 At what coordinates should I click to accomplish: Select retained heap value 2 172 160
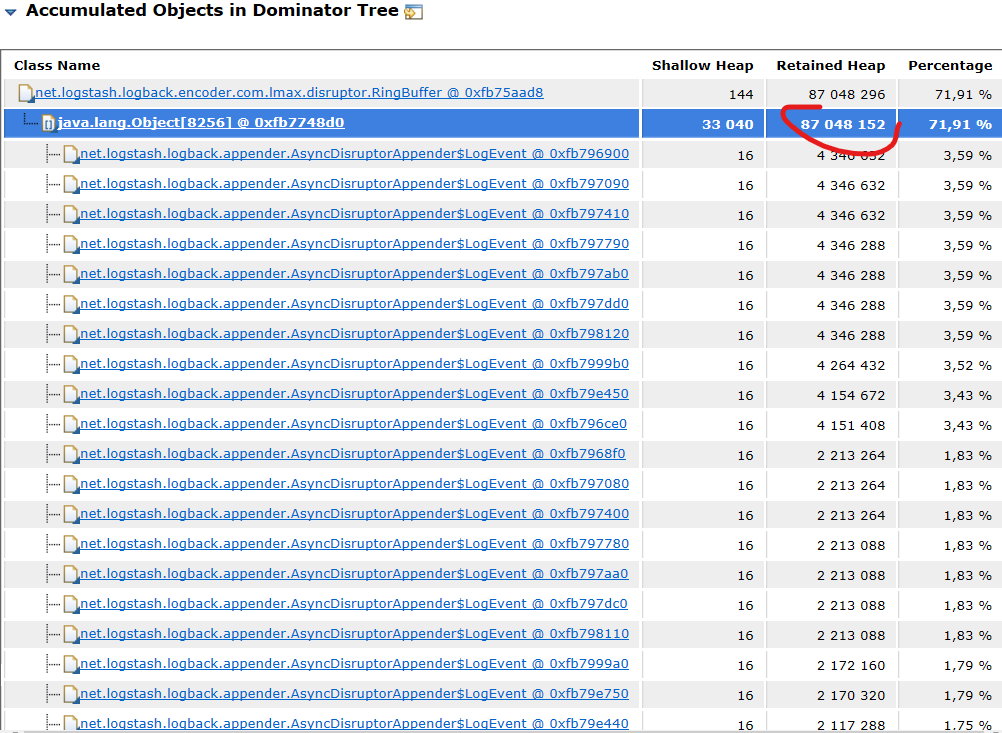pyautogui.click(x=851, y=666)
